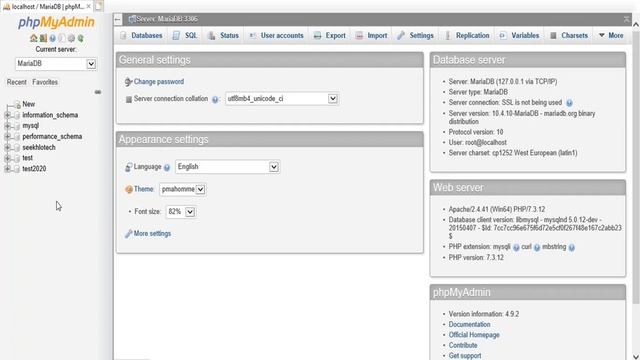Open the Databases tab

[141, 36]
